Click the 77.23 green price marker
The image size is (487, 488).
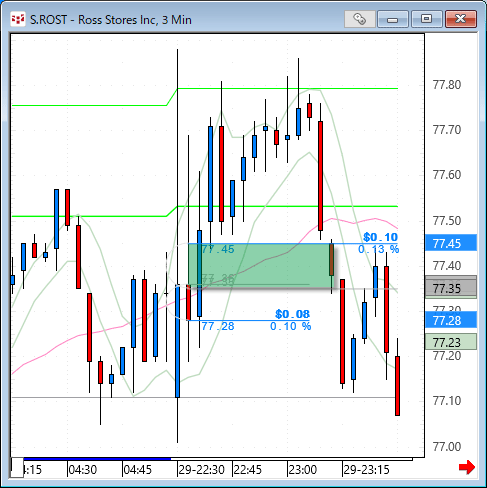[451, 342]
